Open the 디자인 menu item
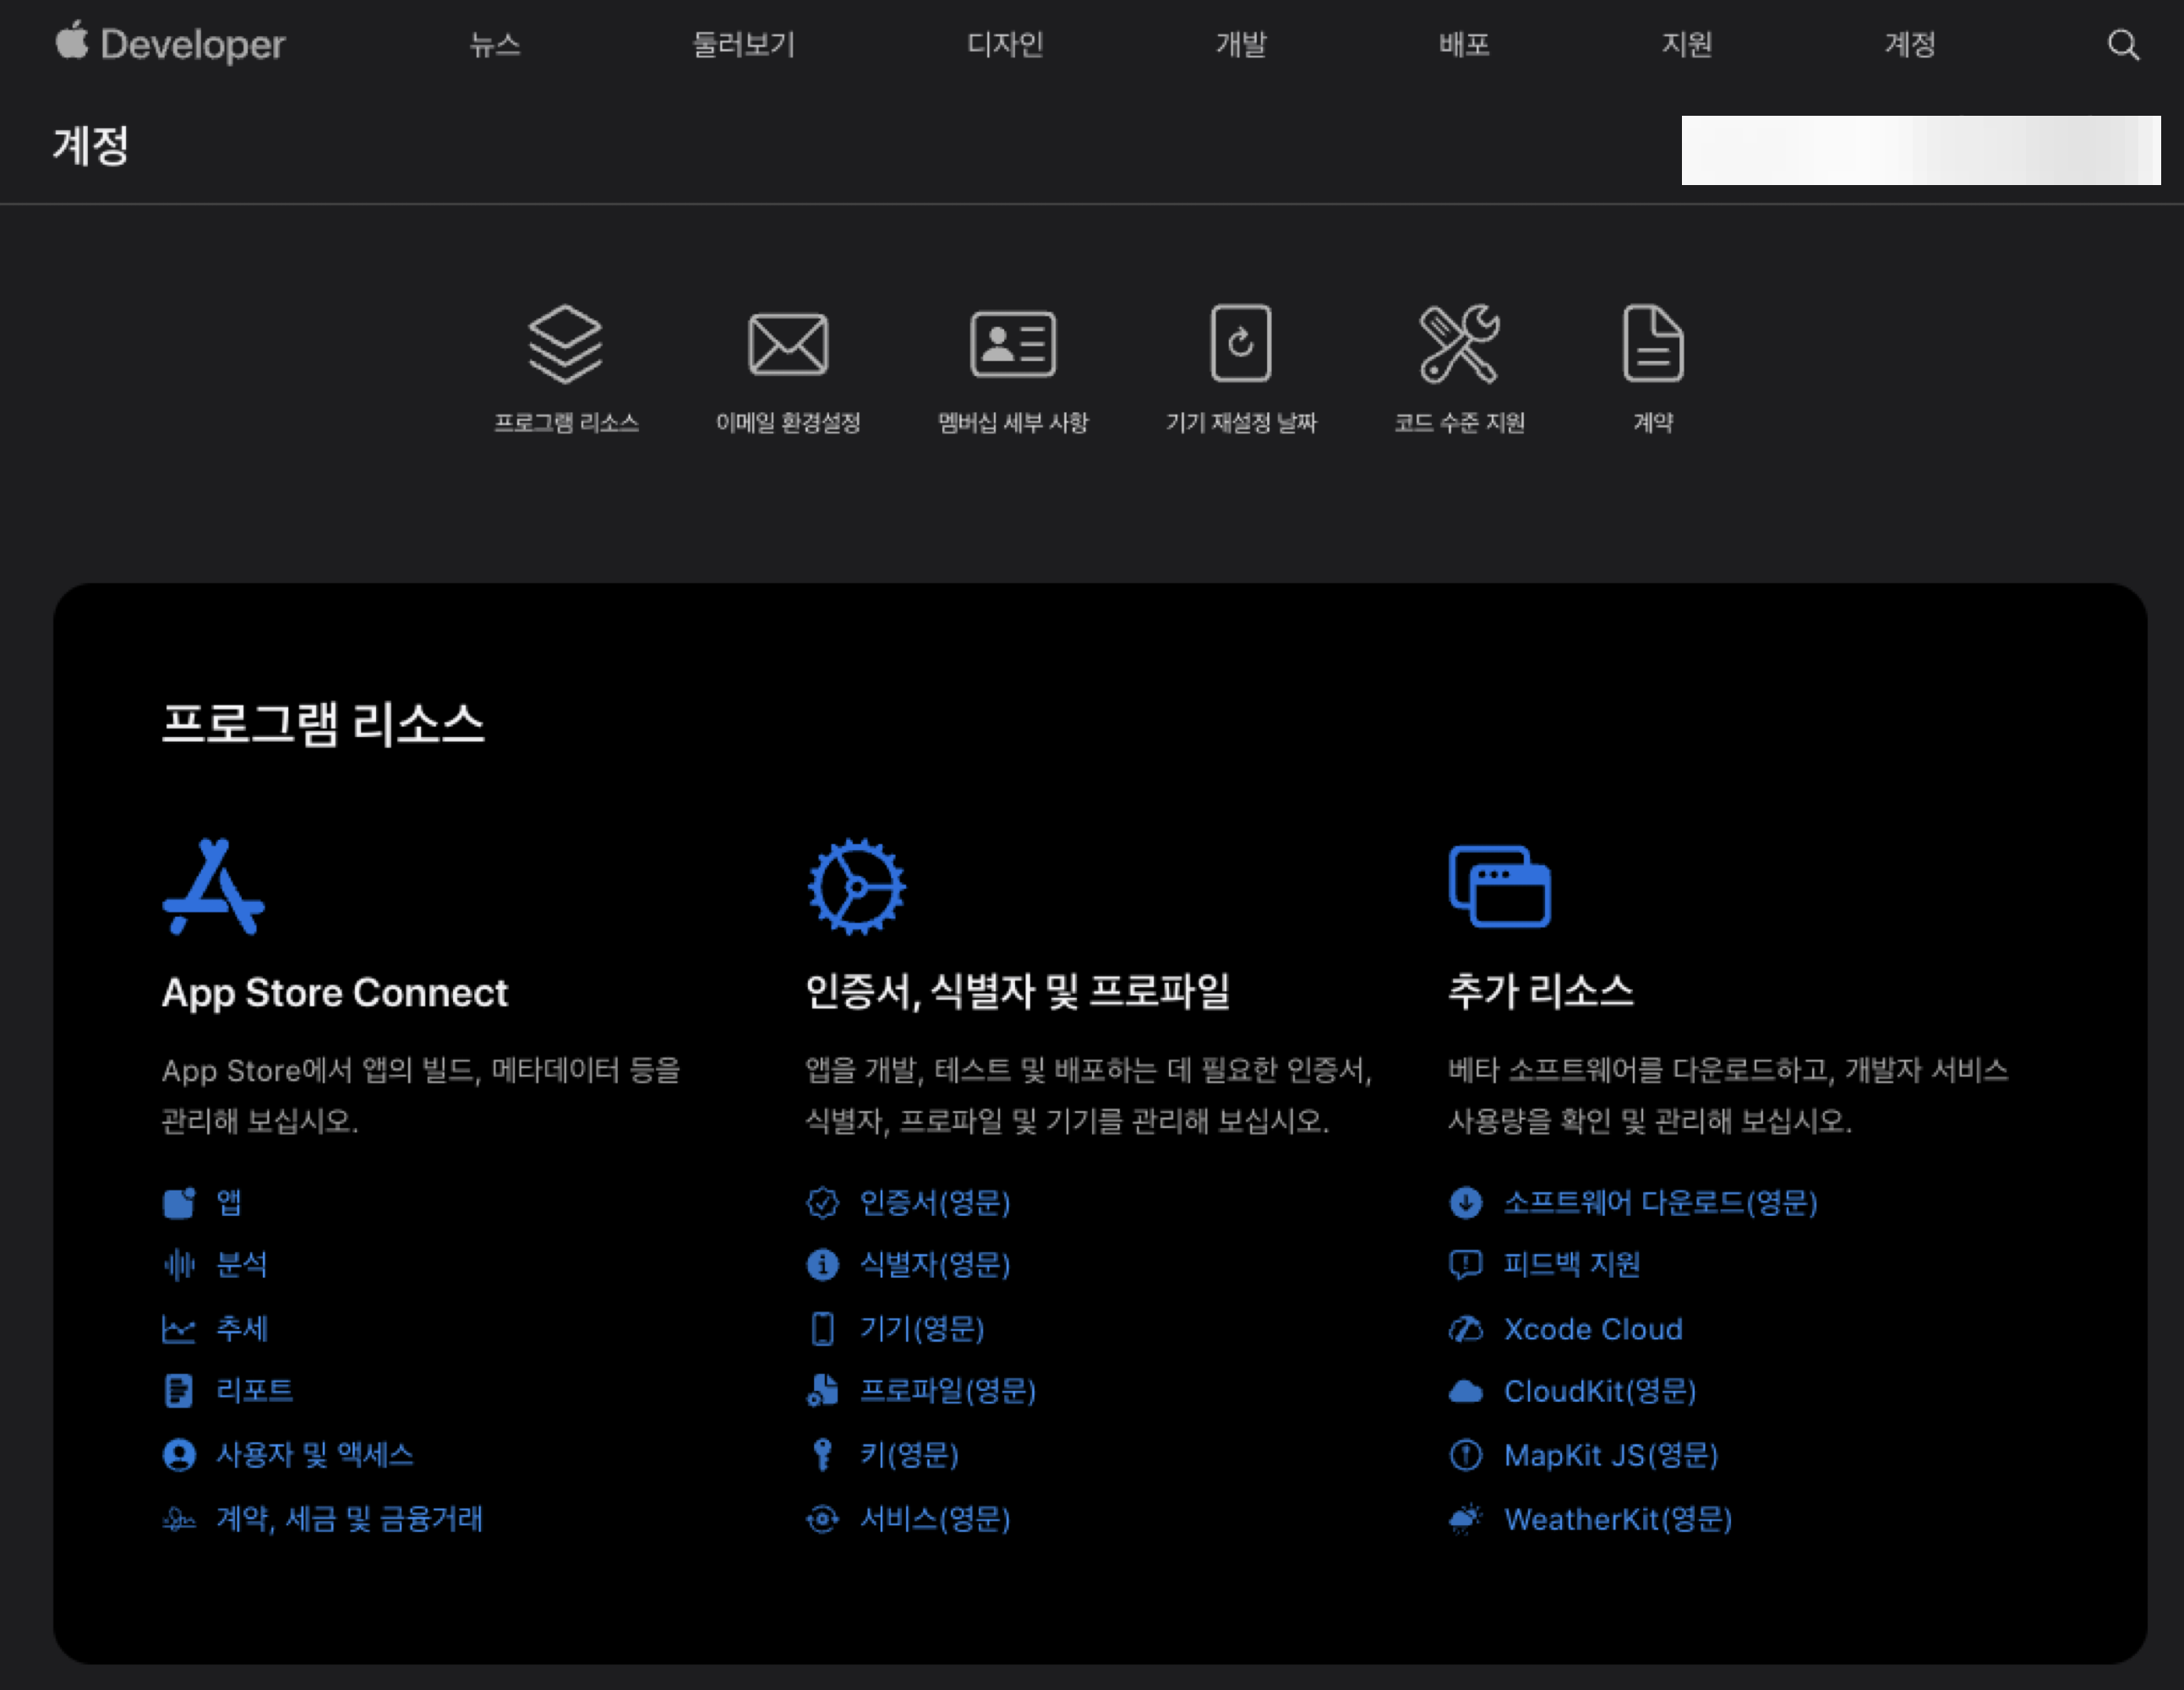 click(1005, 45)
